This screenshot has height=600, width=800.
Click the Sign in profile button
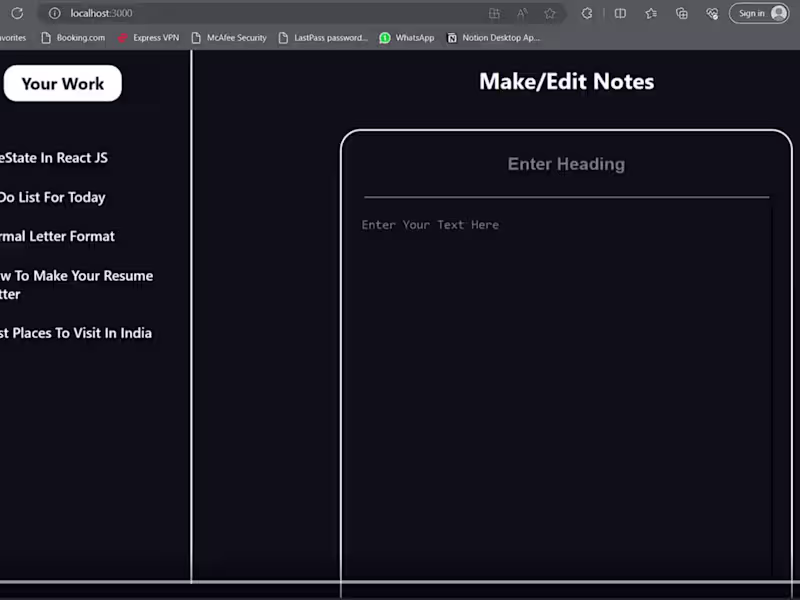[759, 13]
